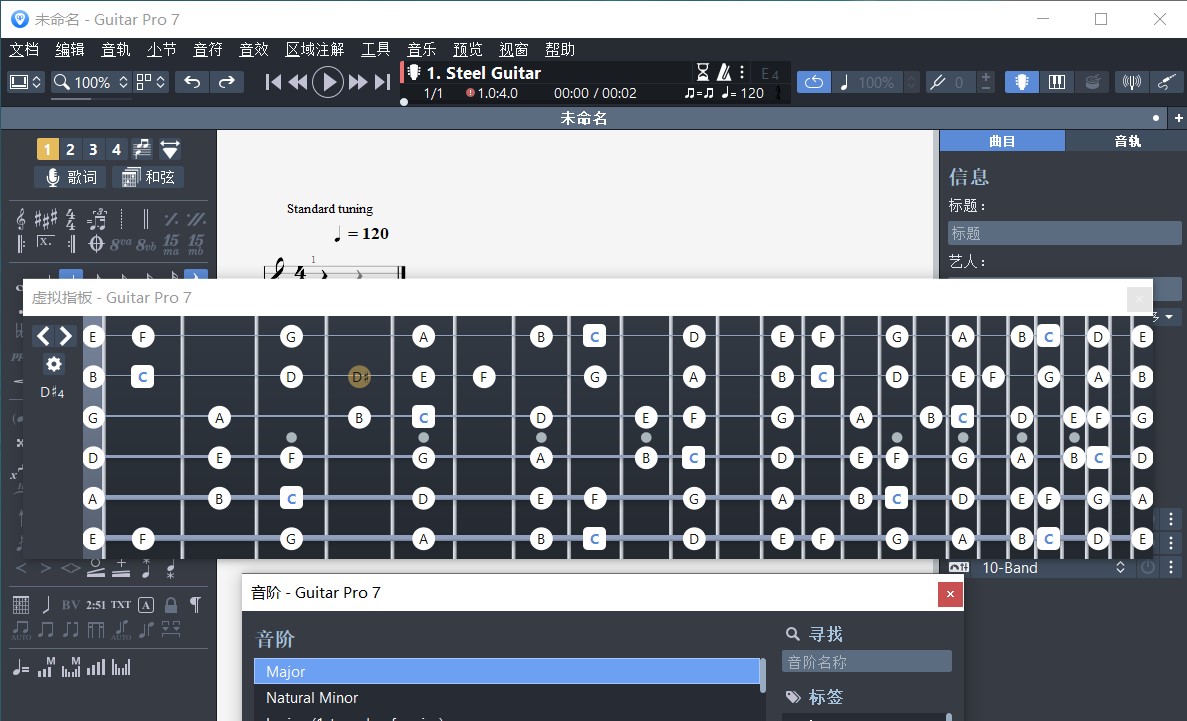Click the undo arrow icon

click(192, 82)
